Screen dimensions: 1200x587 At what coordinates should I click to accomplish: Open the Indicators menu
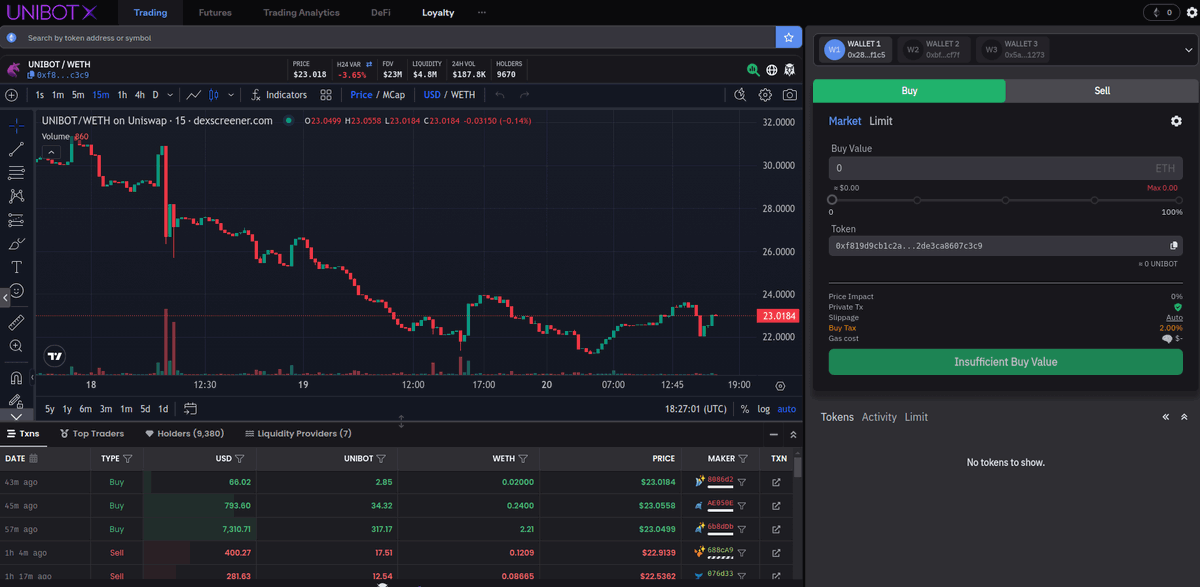tap(279, 95)
